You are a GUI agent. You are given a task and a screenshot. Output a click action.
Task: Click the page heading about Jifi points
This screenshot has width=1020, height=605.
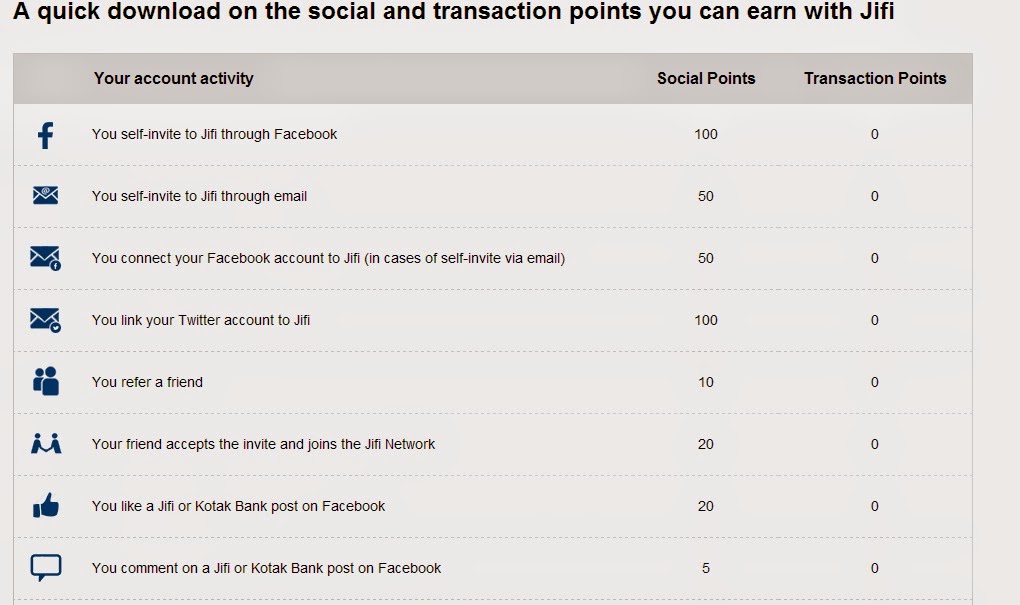coord(453,14)
